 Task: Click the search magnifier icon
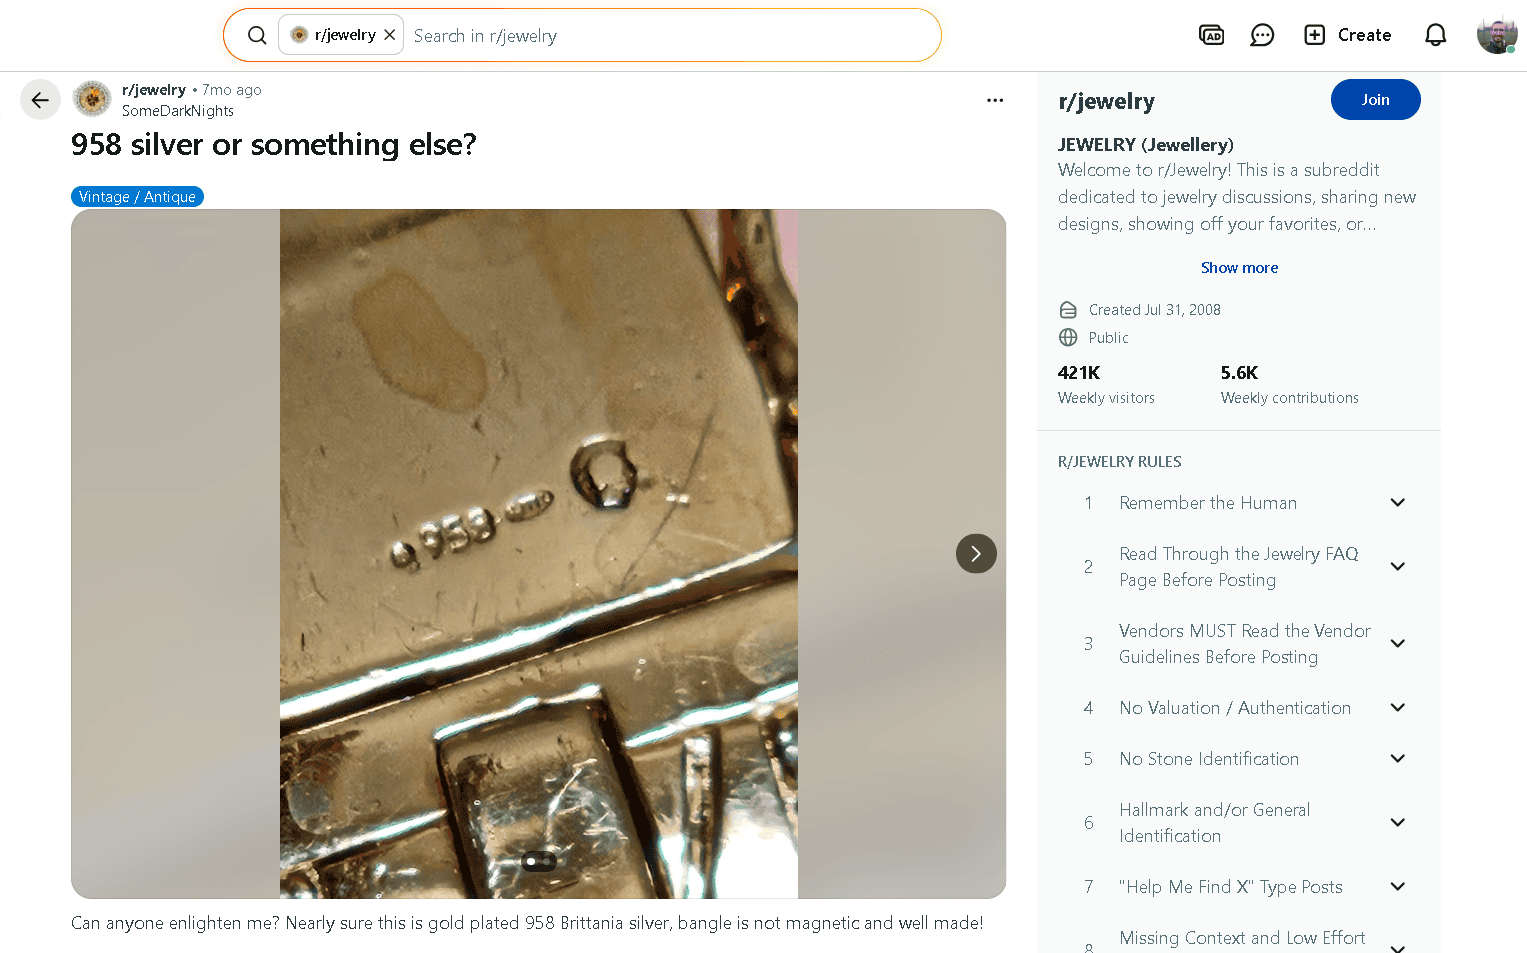coord(257,35)
